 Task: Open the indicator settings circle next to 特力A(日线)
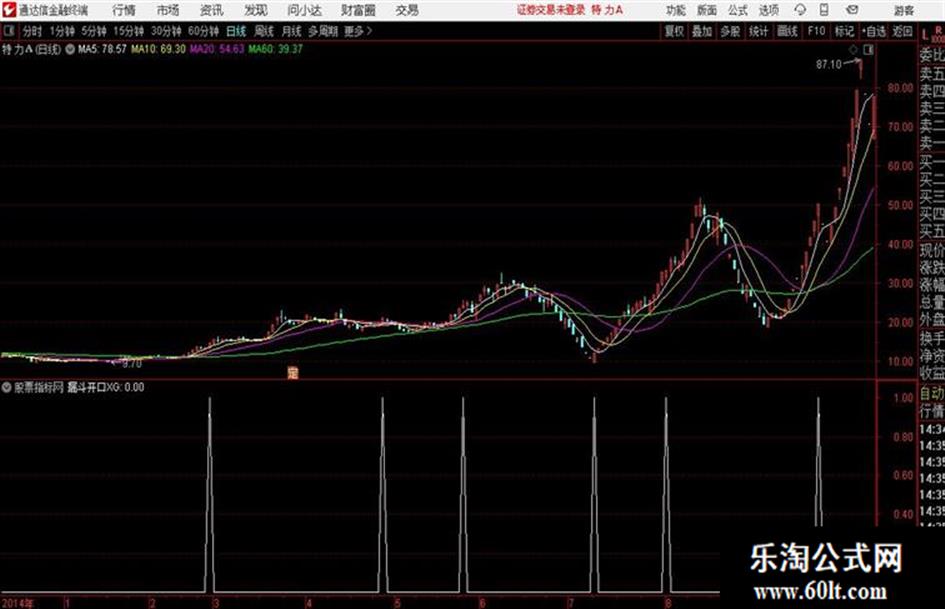click(70, 49)
